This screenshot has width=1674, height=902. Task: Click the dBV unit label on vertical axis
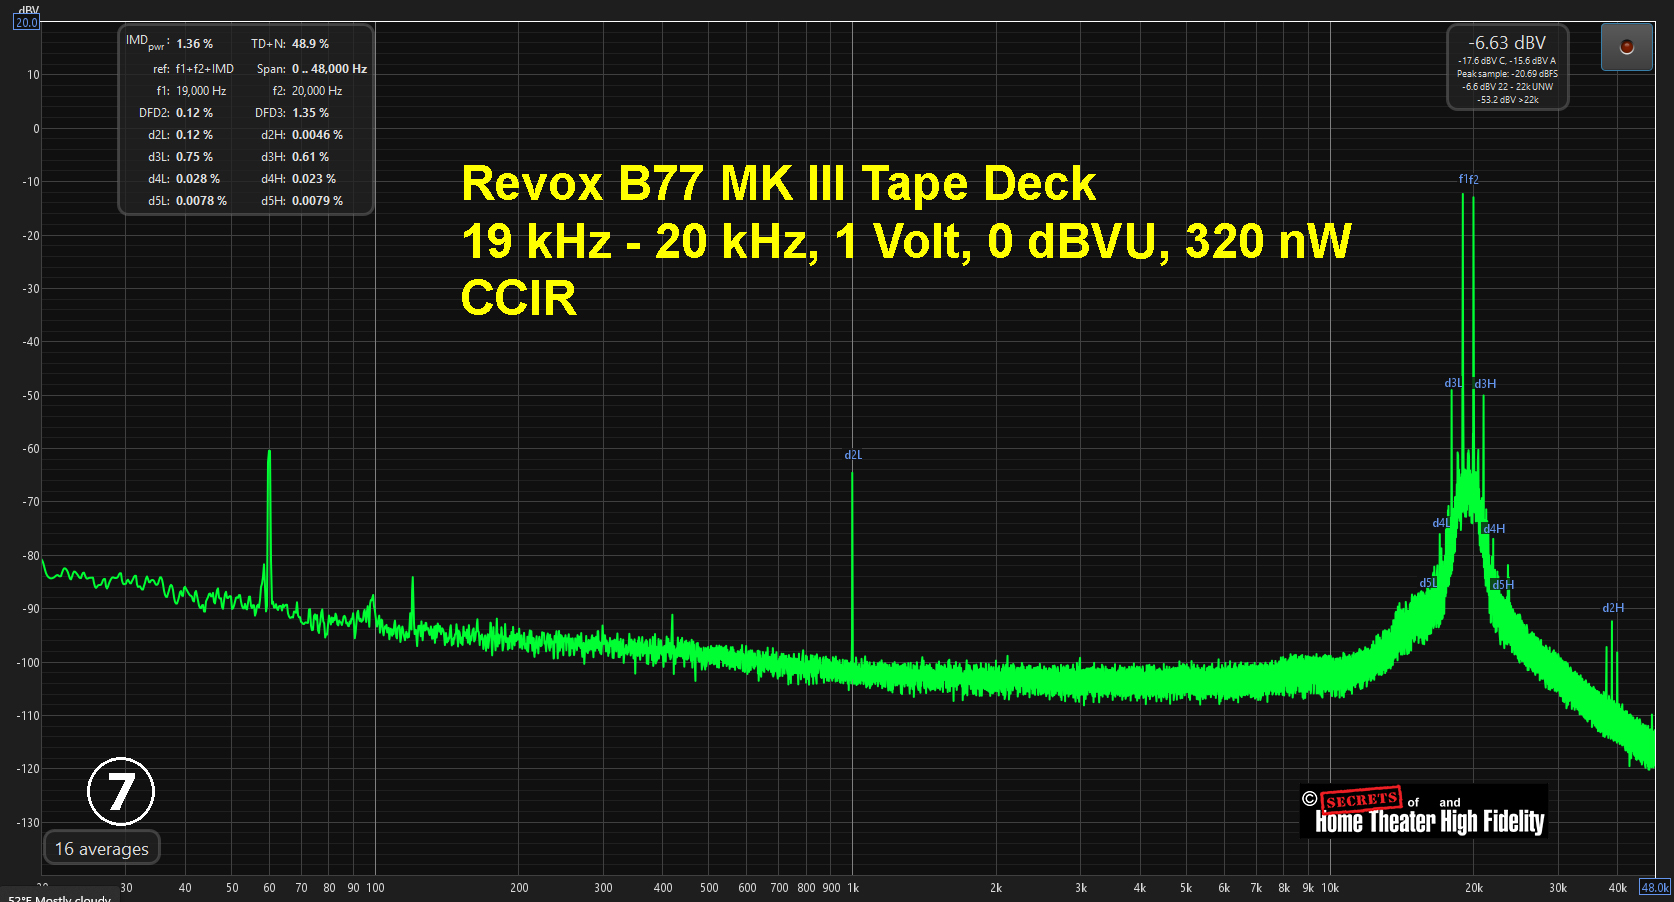coord(28,9)
